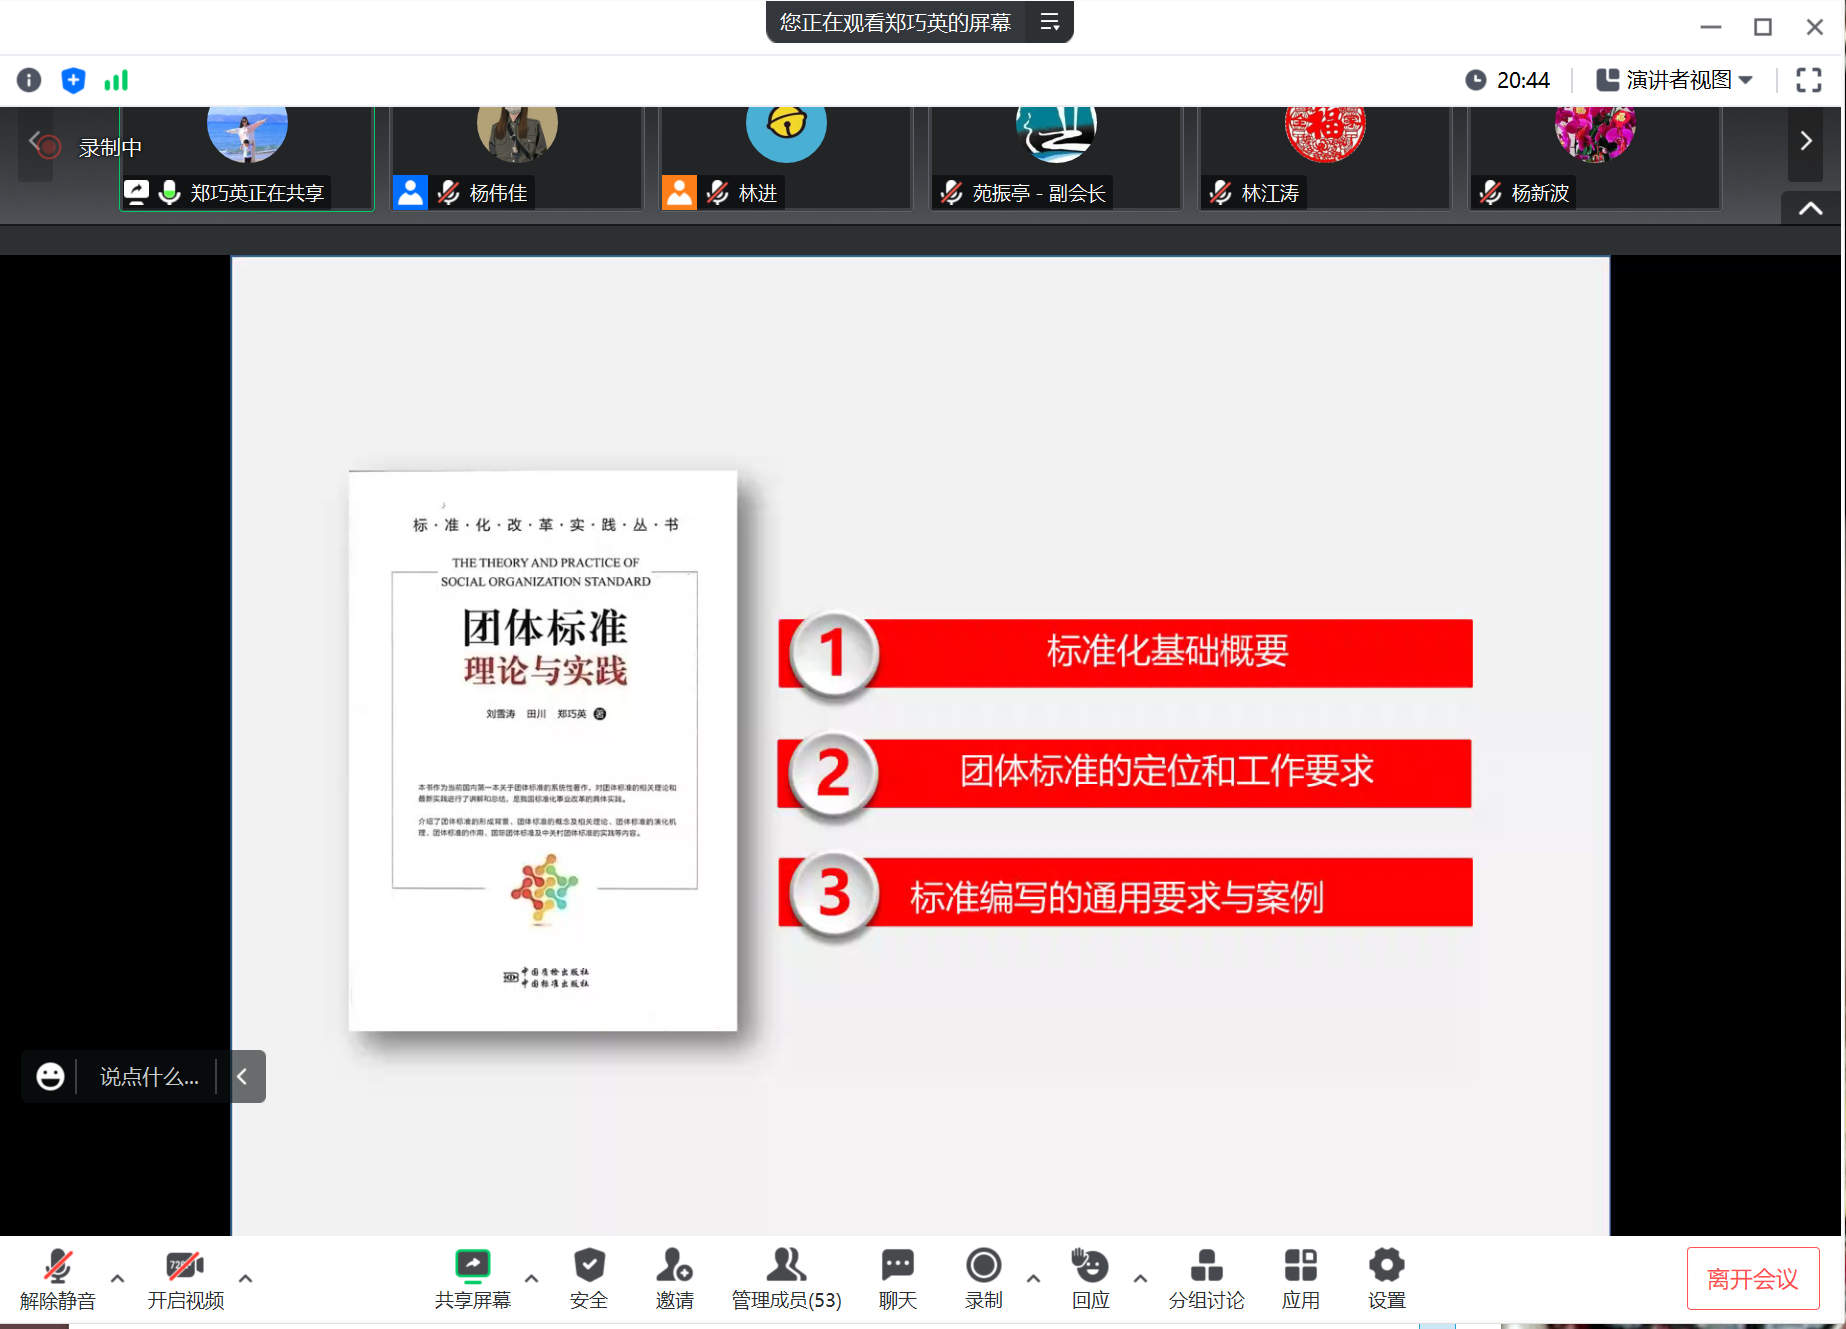
Task: Select 林江涛 participant tile
Action: coord(1325,158)
